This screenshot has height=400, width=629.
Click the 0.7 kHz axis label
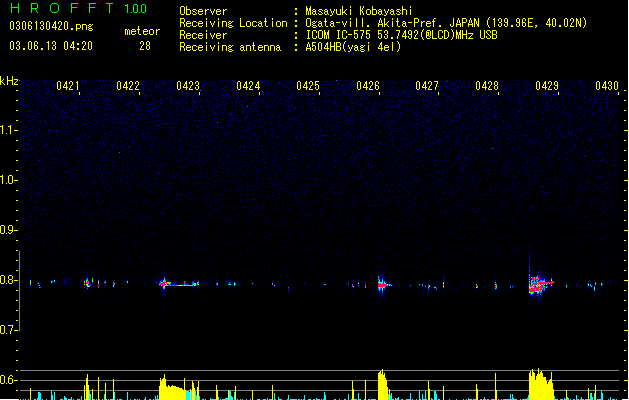8,330
